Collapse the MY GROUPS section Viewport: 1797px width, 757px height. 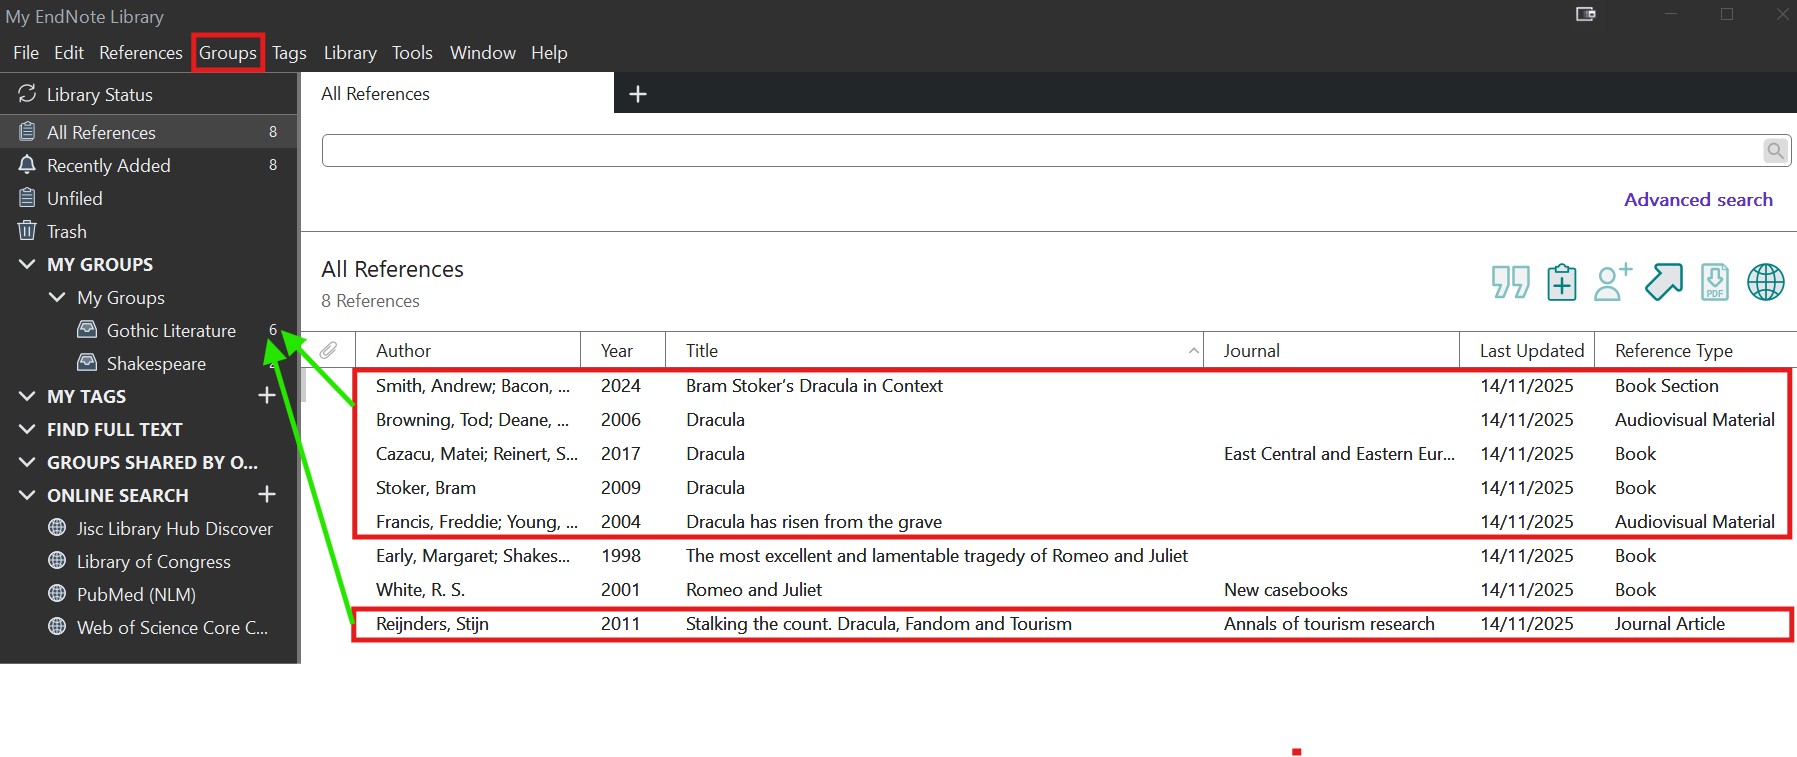tap(27, 264)
